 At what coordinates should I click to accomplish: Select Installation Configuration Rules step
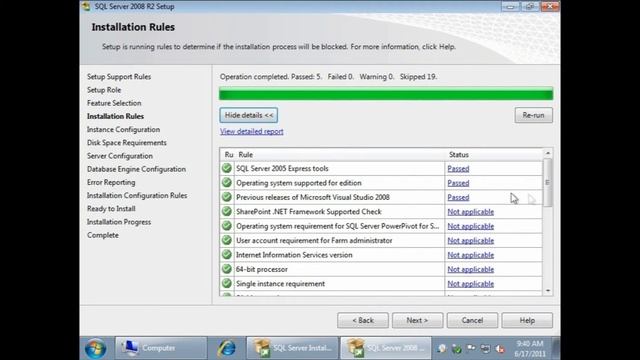(x=137, y=196)
